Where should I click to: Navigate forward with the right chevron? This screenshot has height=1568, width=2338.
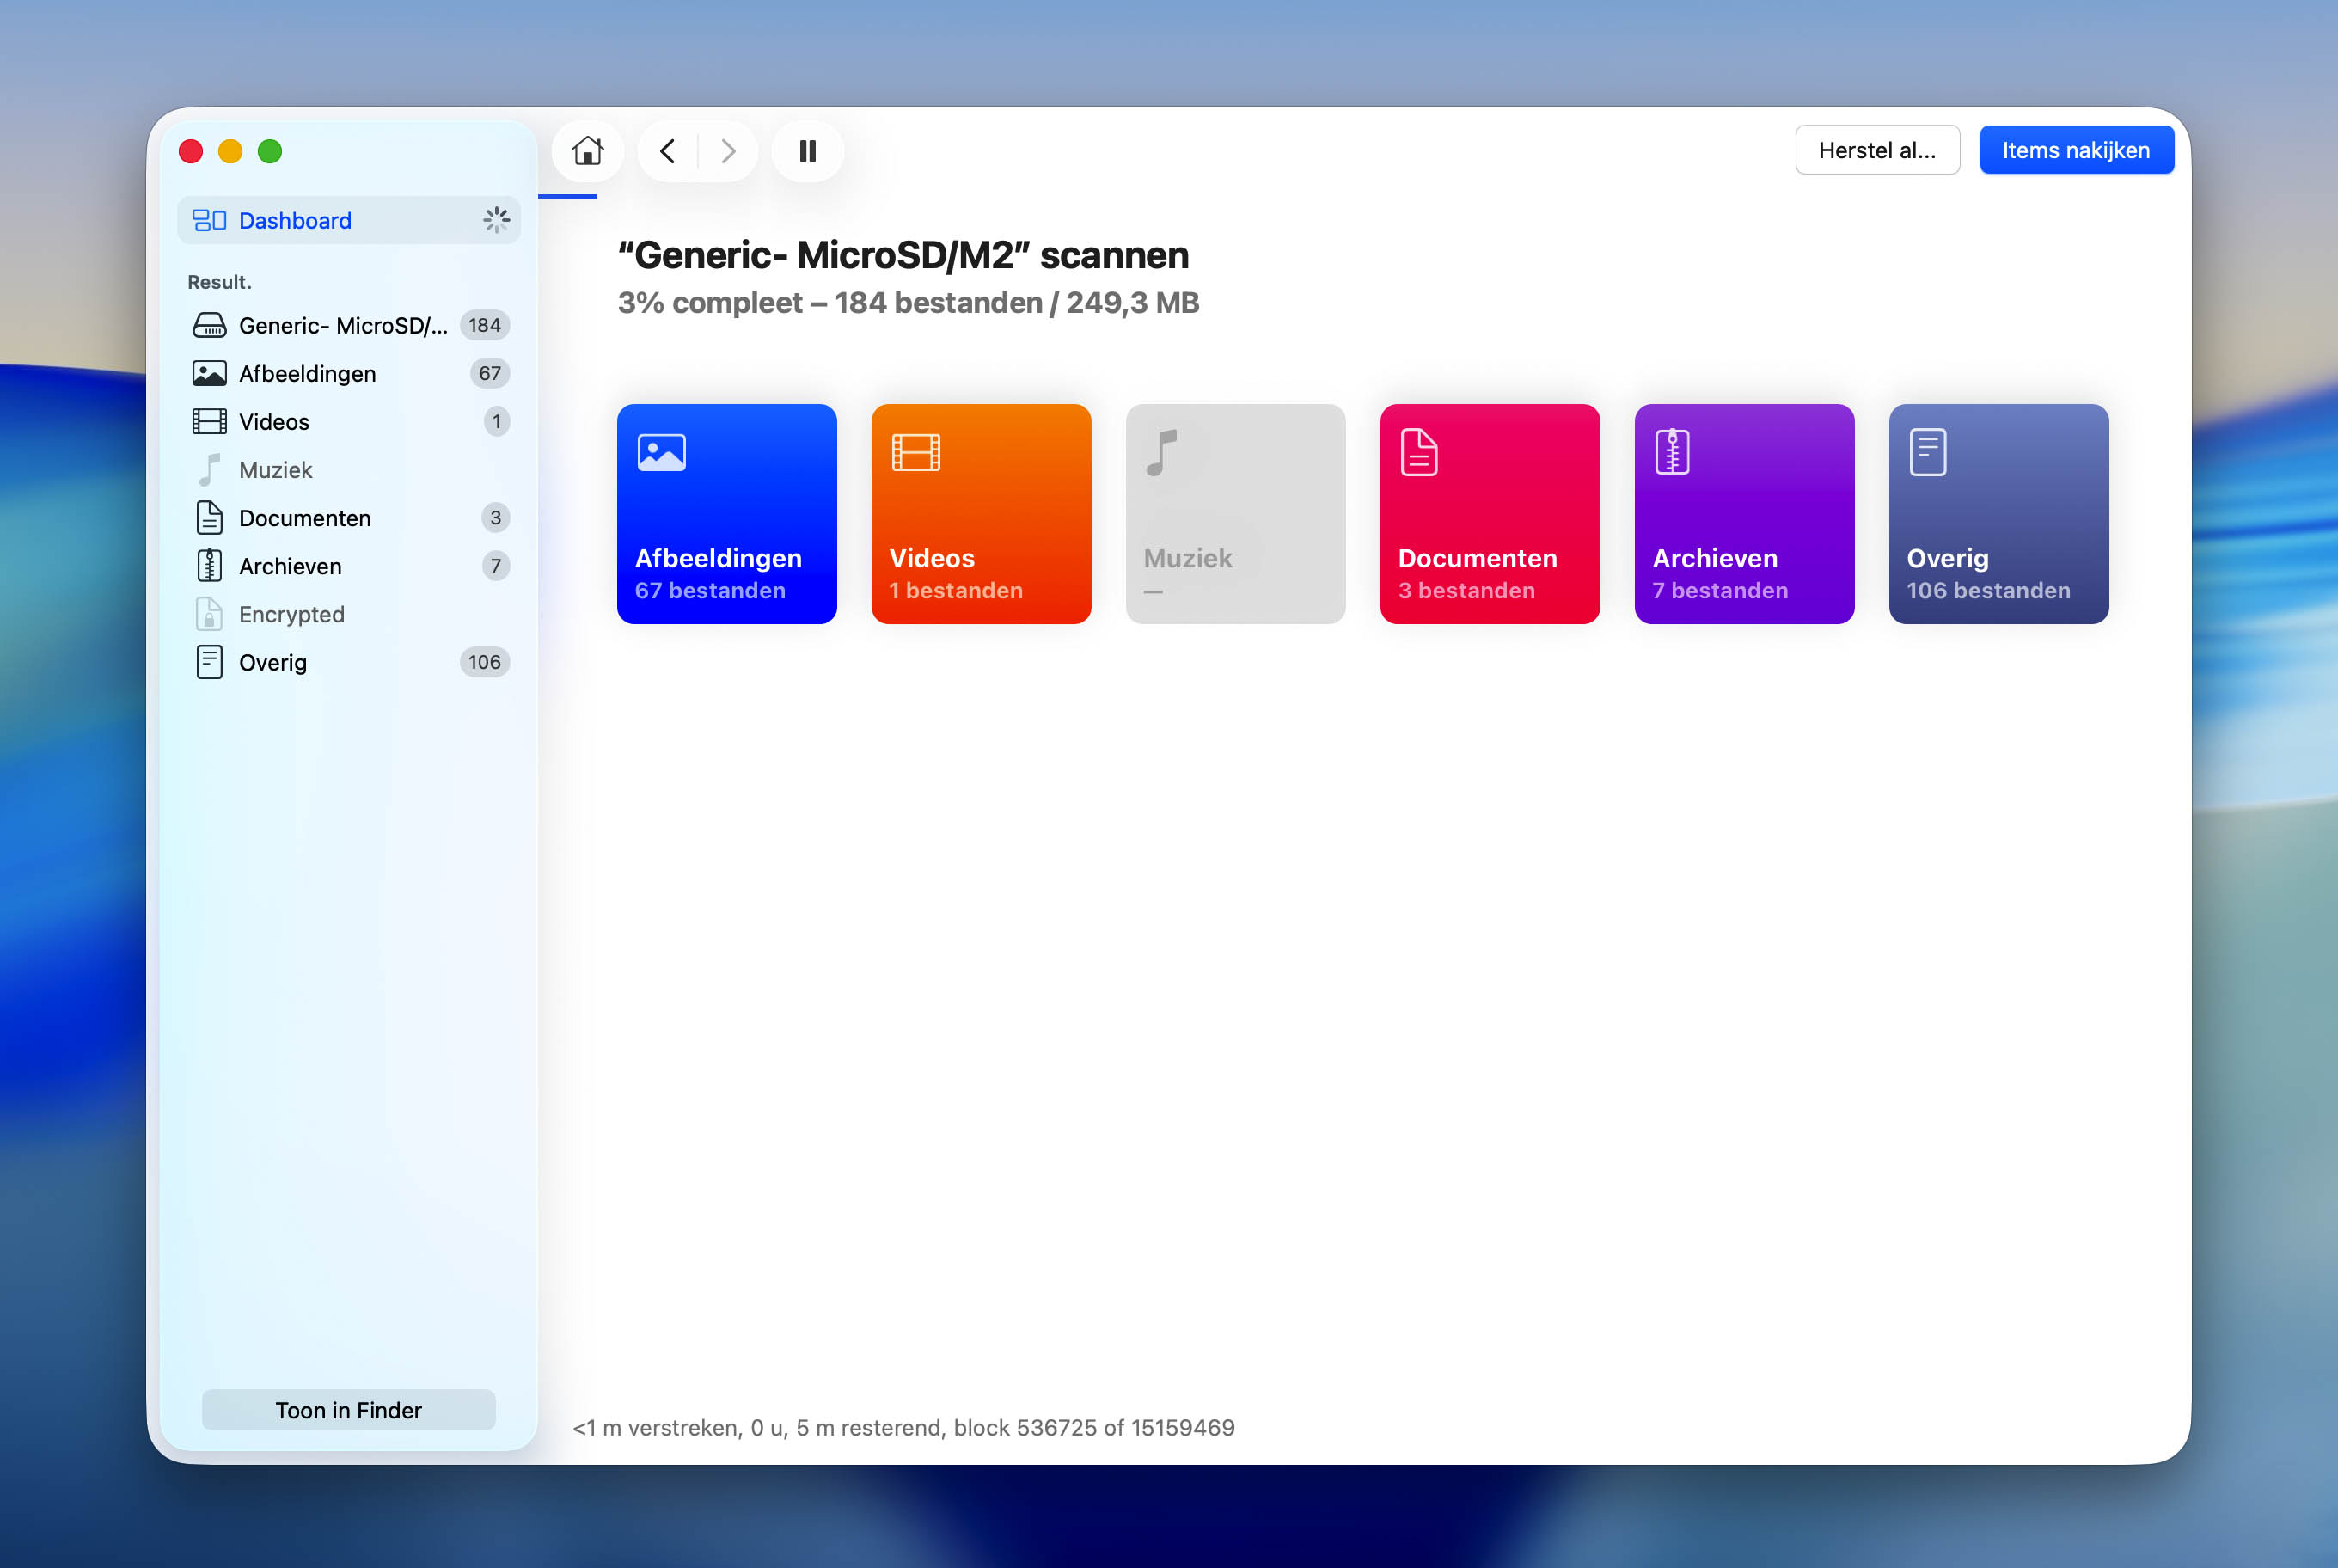click(728, 151)
